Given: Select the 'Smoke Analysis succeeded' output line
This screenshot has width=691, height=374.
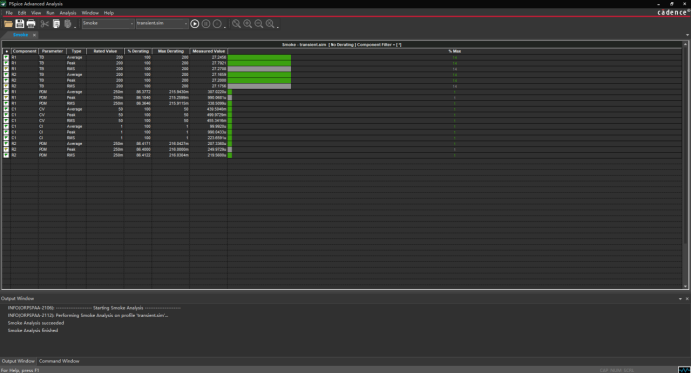Looking at the screenshot, I should pos(36,323).
